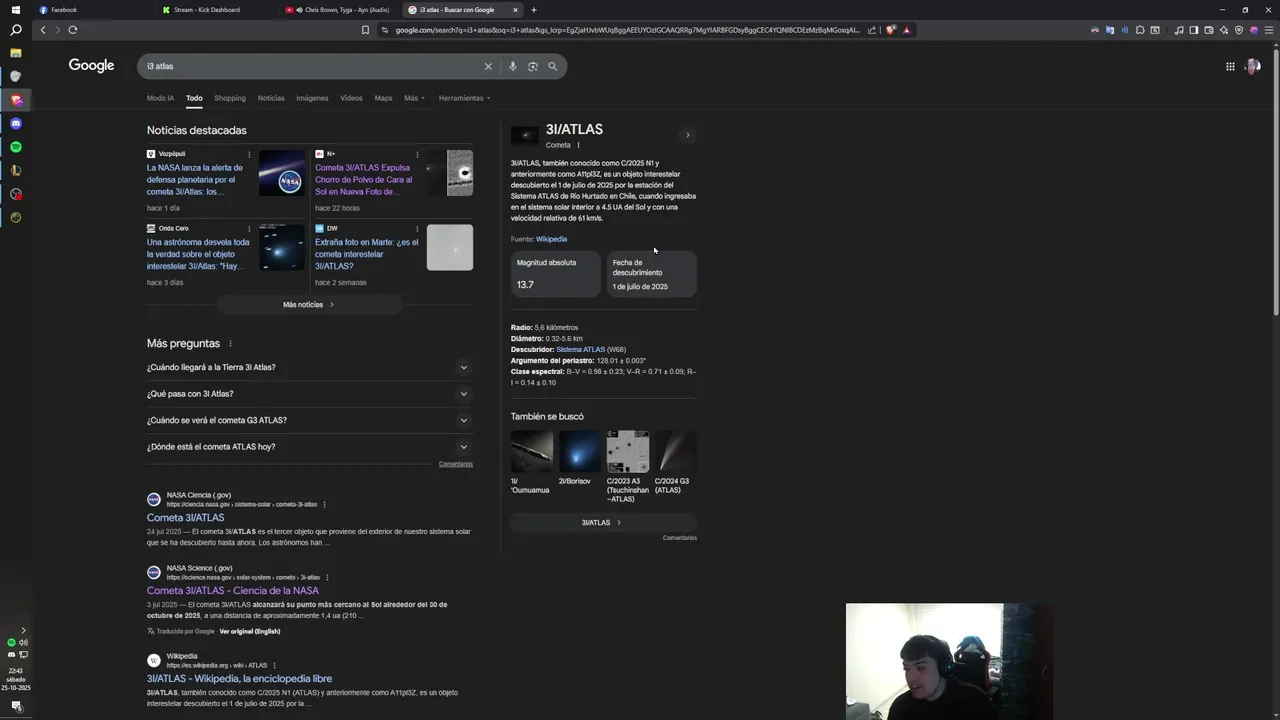Image resolution: width=1280 pixels, height=720 pixels.
Task: Open the browser profile icon in toolbar
Action: point(1254,30)
